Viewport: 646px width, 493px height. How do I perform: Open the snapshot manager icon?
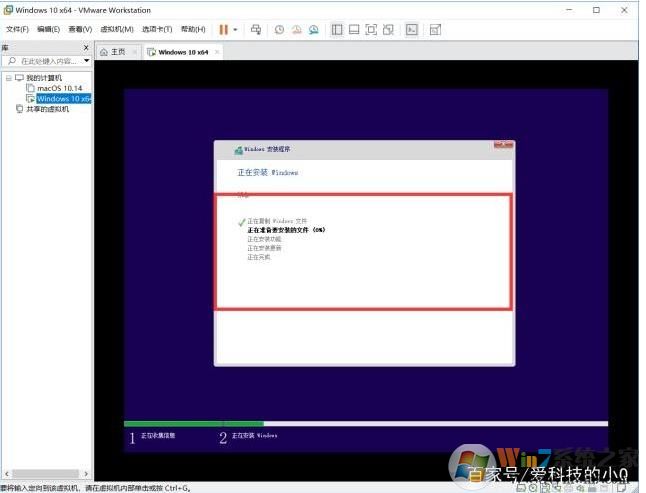coord(313,30)
